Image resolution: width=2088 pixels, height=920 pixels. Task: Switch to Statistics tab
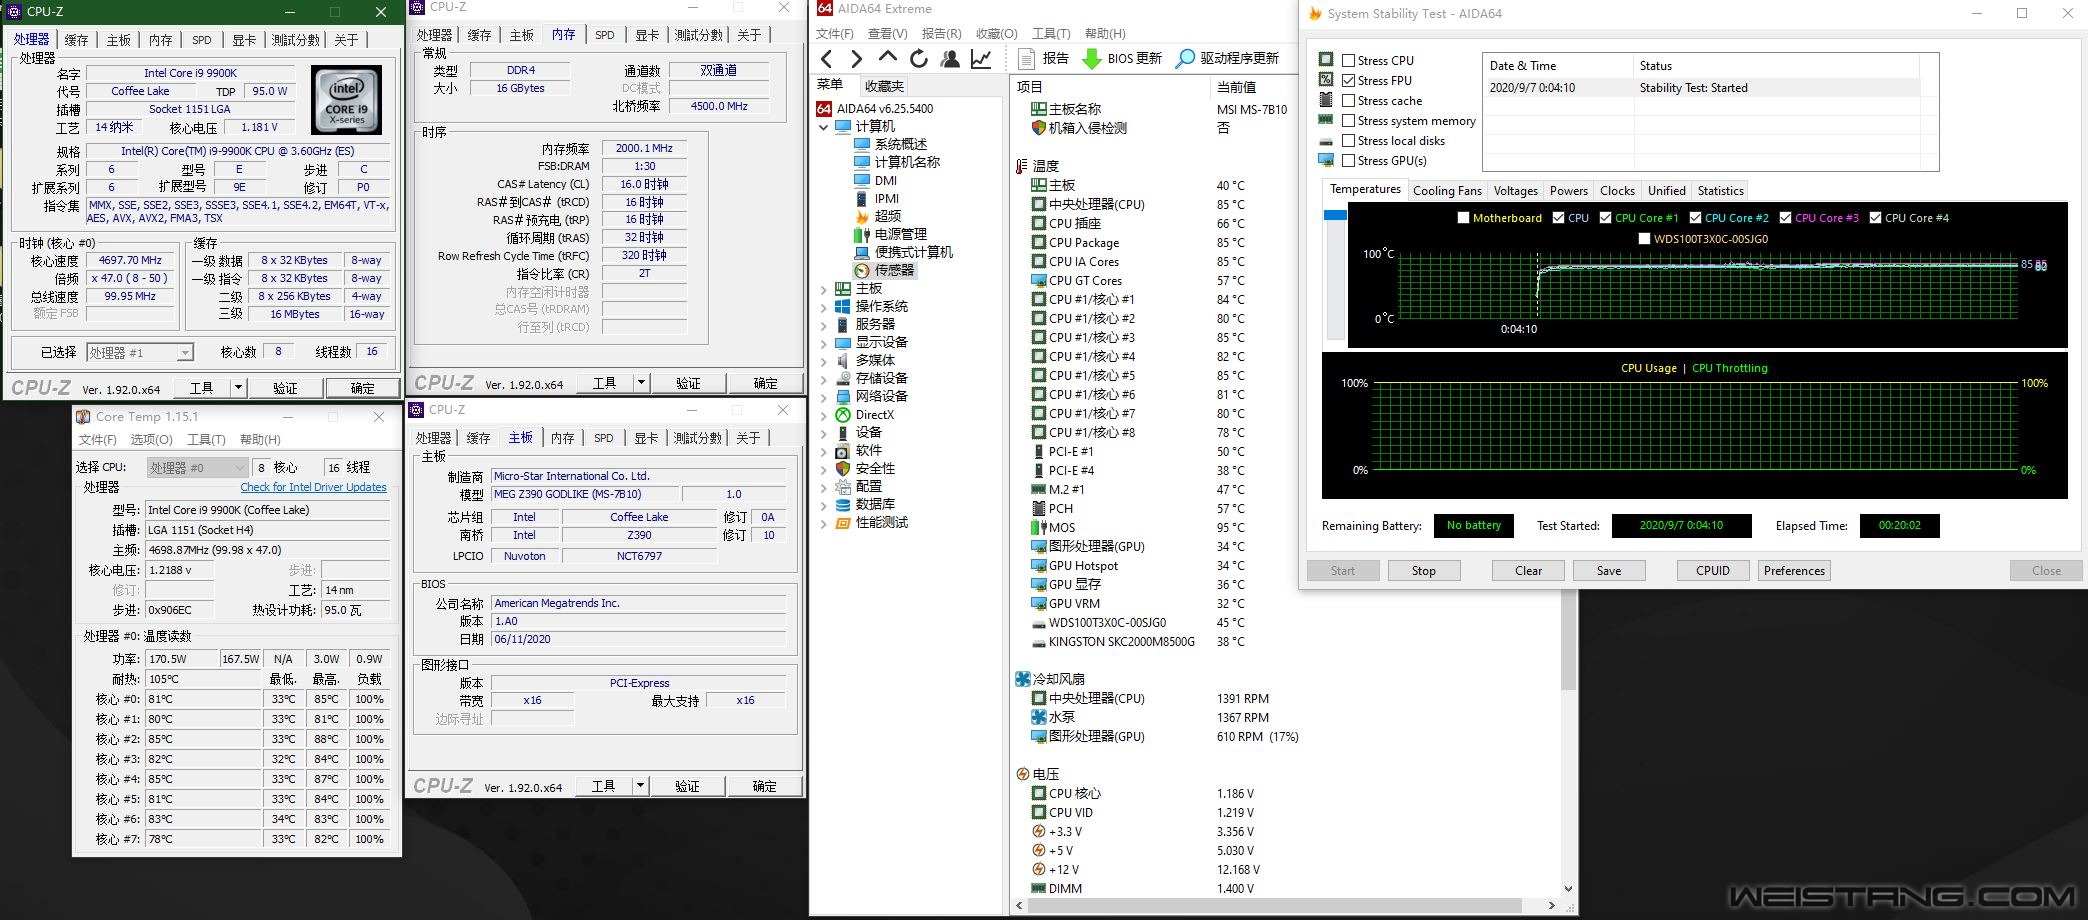[1720, 191]
